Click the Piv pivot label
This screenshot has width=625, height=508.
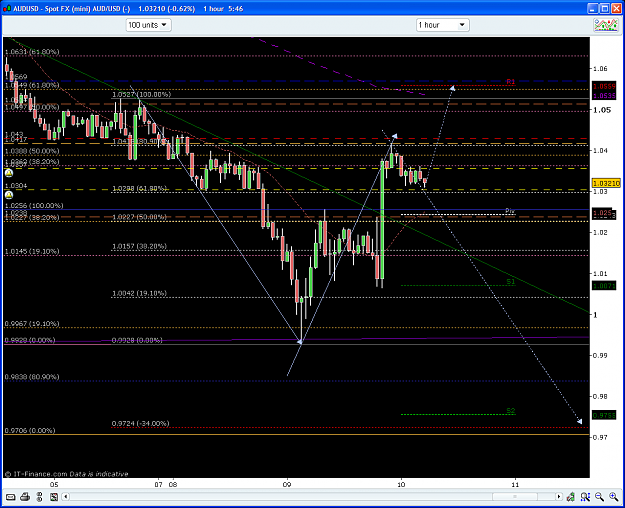pyautogui.click(x=510, y=211)
